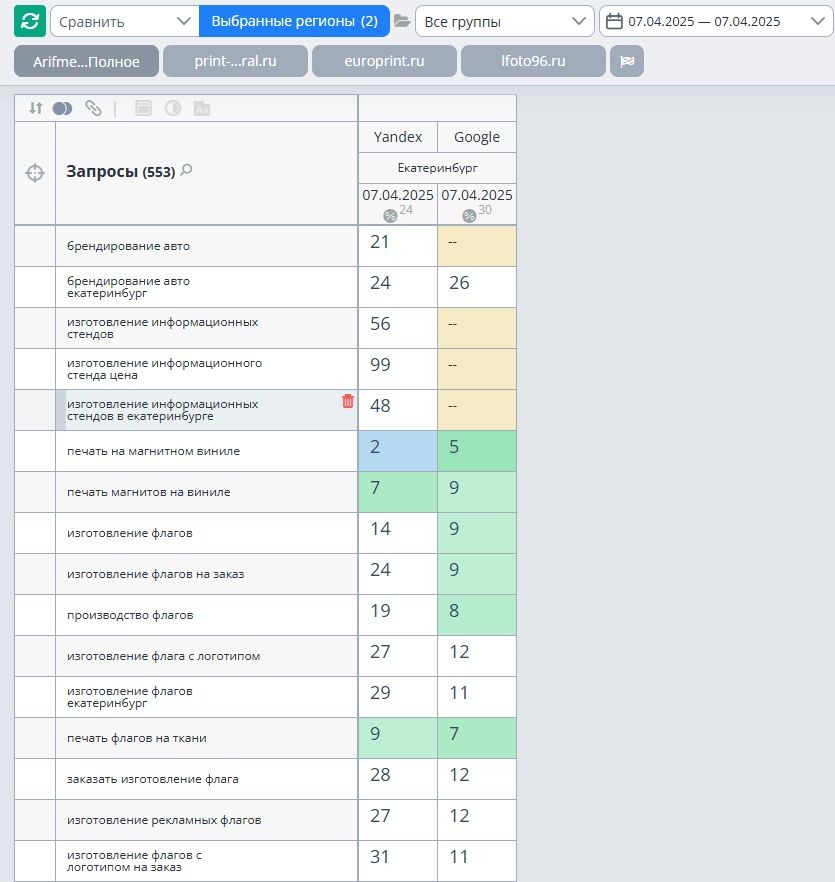The width and height of the screenshot is (835, 882).
Task: Click the flag icon after competitor tabs
Action: pos(627,61)
